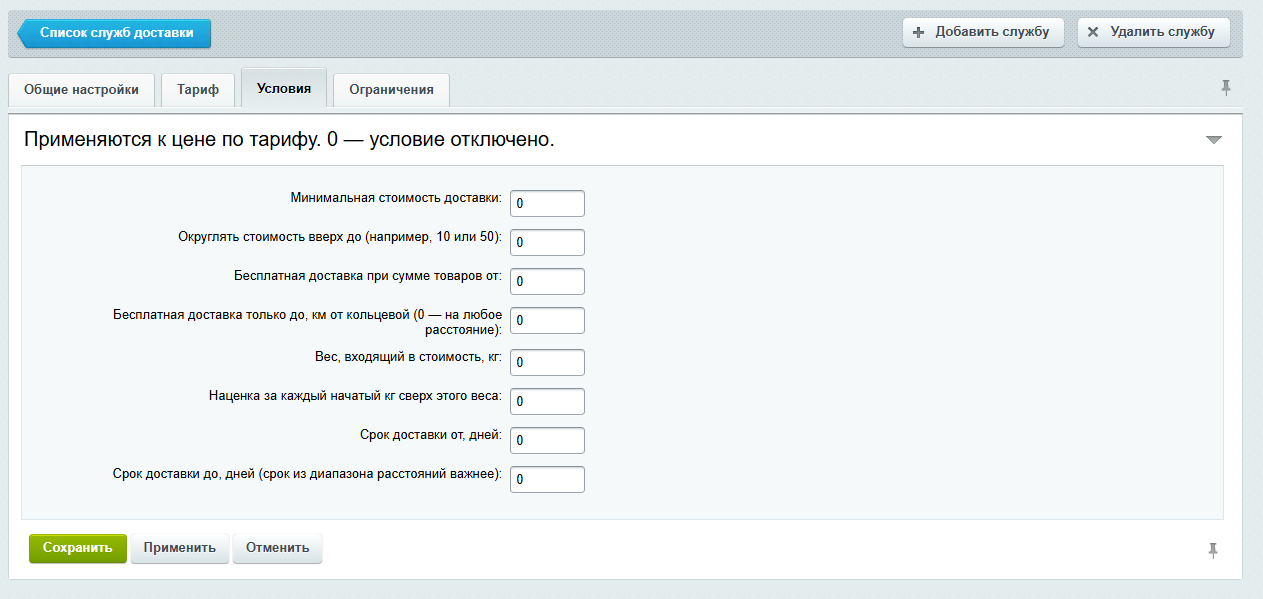Image resolution: width=1263 pixels, height=599 pixels.
Task: Click the pushpin icon beside the Отменить button
Action: click(1213, 550)
